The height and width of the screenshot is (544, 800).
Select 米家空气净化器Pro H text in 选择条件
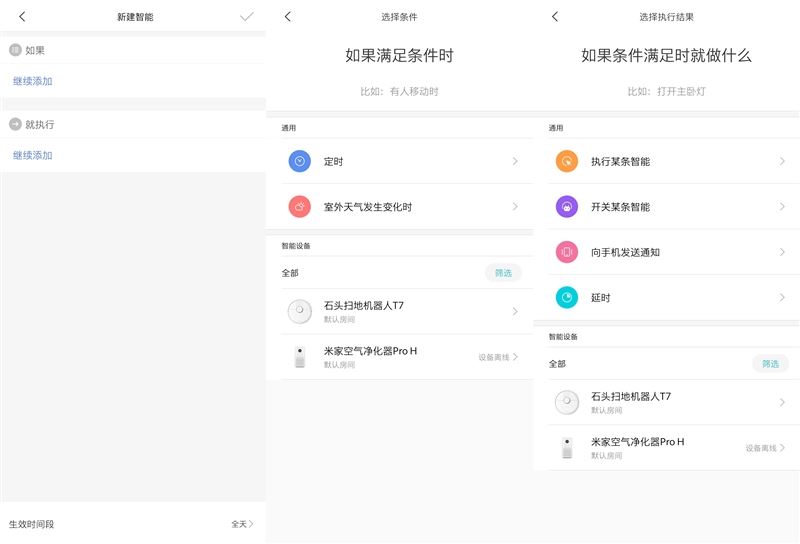click(x=370, y=351)
